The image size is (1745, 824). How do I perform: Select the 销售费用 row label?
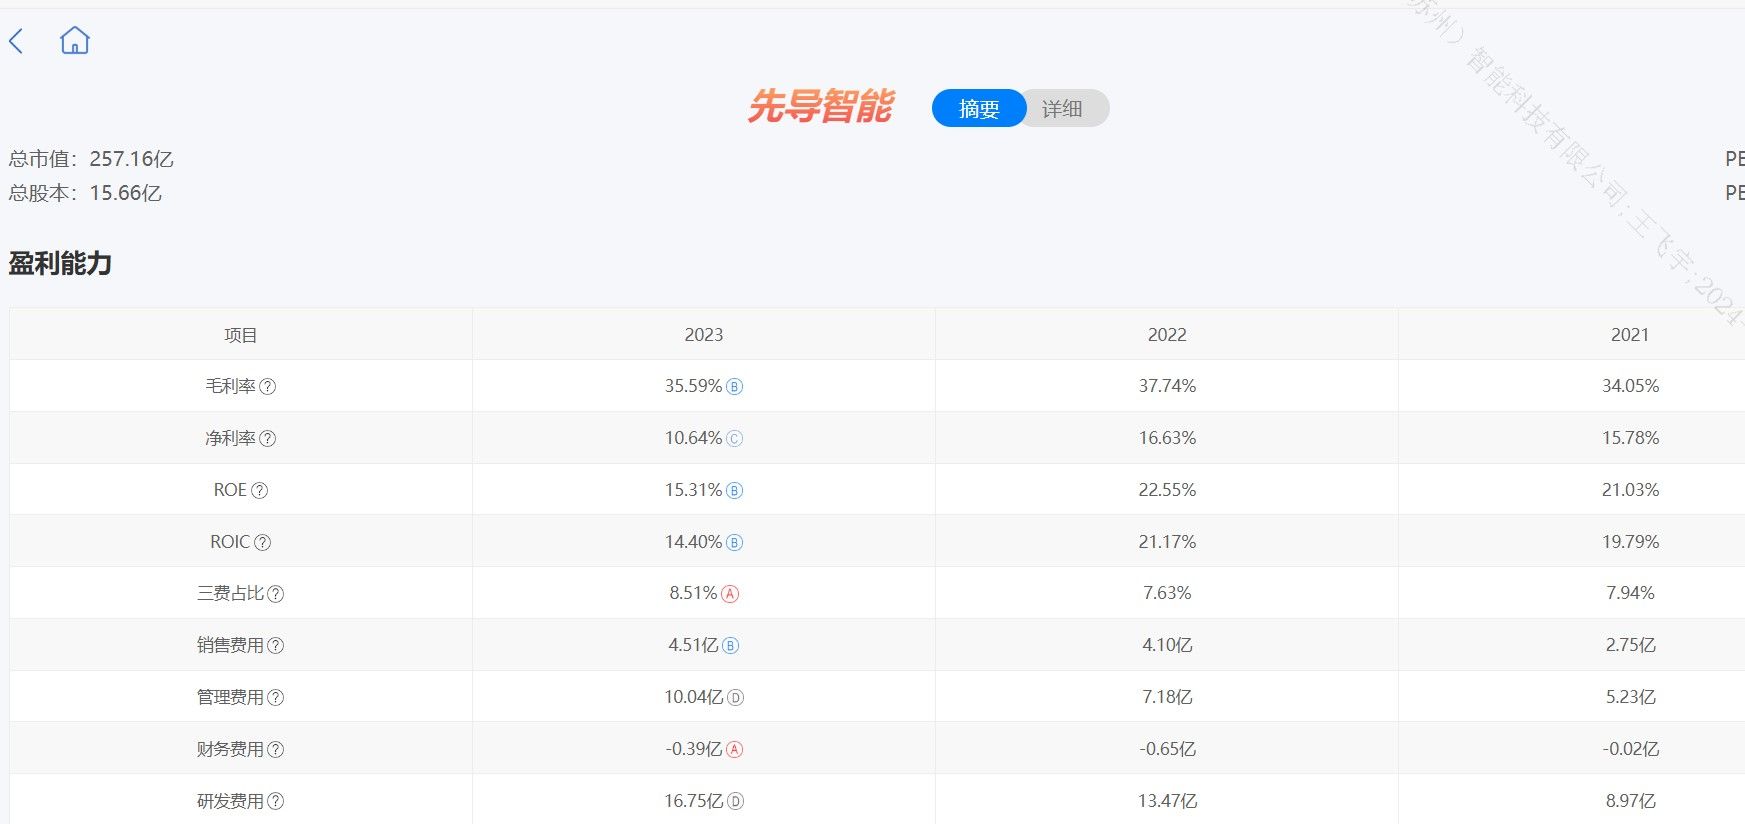tap(231, 645)
